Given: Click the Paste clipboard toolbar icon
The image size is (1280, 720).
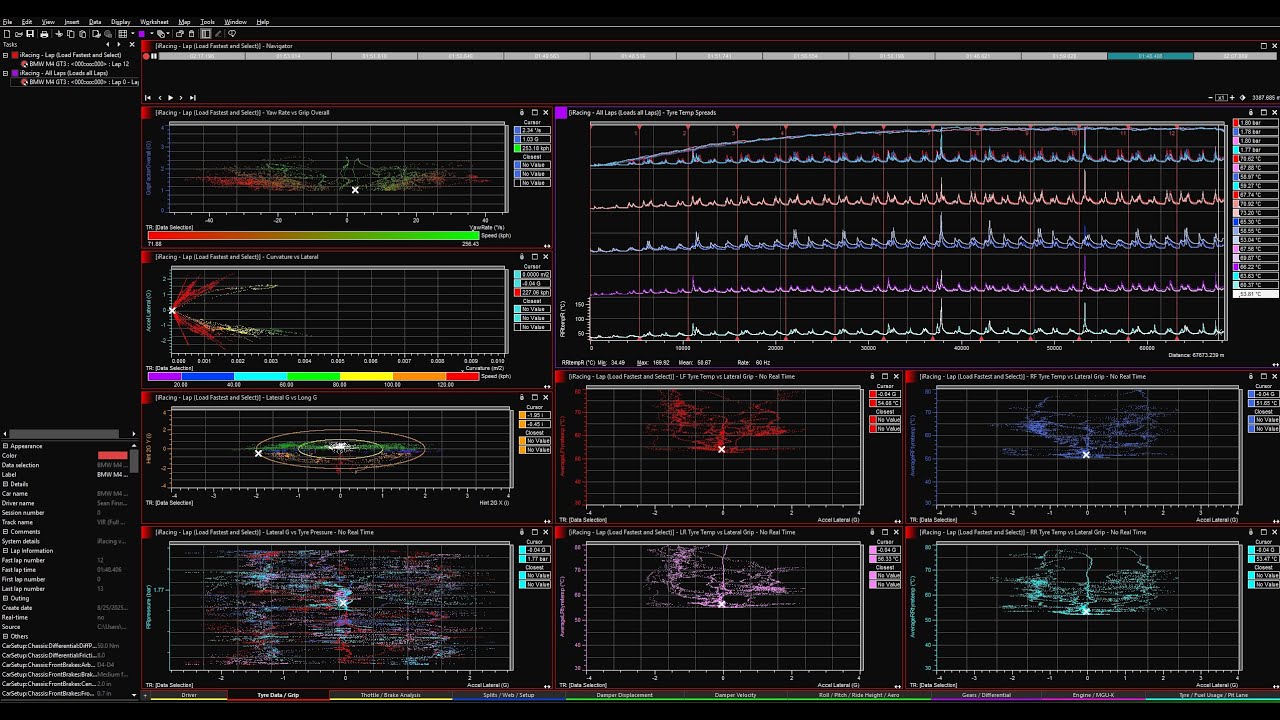Looking at the screenshot, I should 82,33.
